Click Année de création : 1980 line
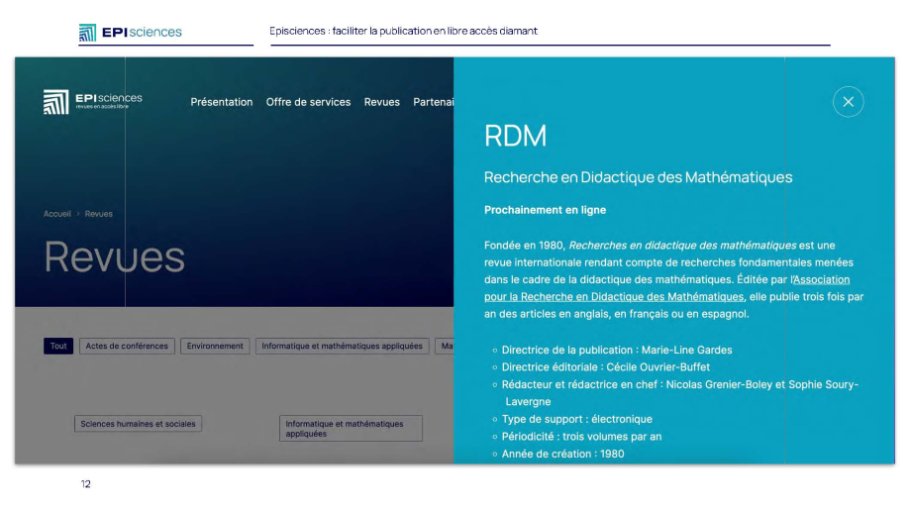Image resolution: width=910 pixels, height=512 pixels. [x=563, y=454]
